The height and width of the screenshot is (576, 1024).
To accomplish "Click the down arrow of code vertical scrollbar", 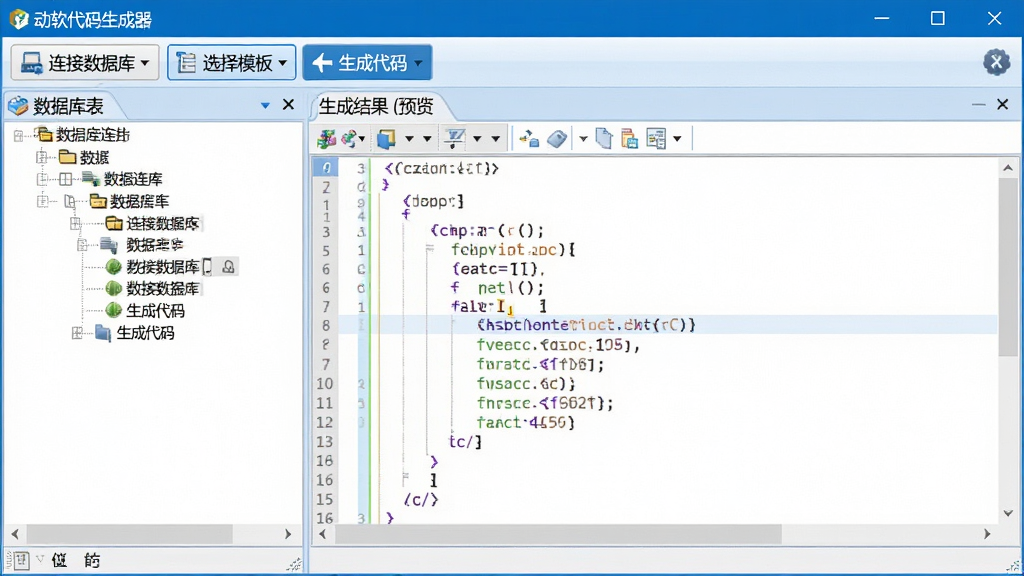I will pyautogui.click(x=1008, y=513).
